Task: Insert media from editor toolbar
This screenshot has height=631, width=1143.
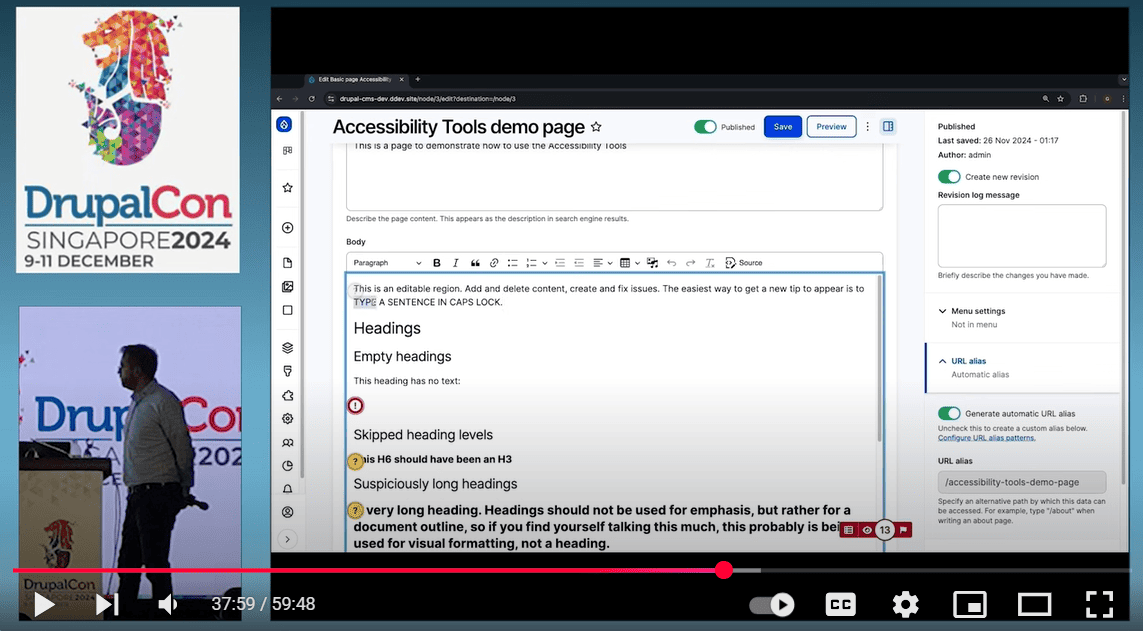Action: [x=652, y=263]
